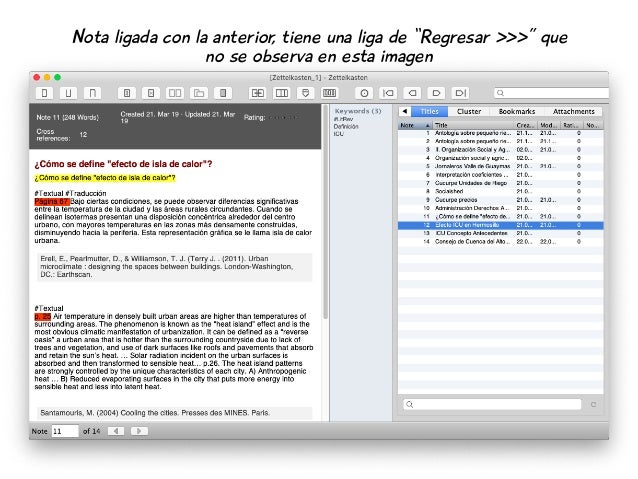Click the dark filled page toolbar icon
This screenshot has height=479, width=638.
(223, 93)
